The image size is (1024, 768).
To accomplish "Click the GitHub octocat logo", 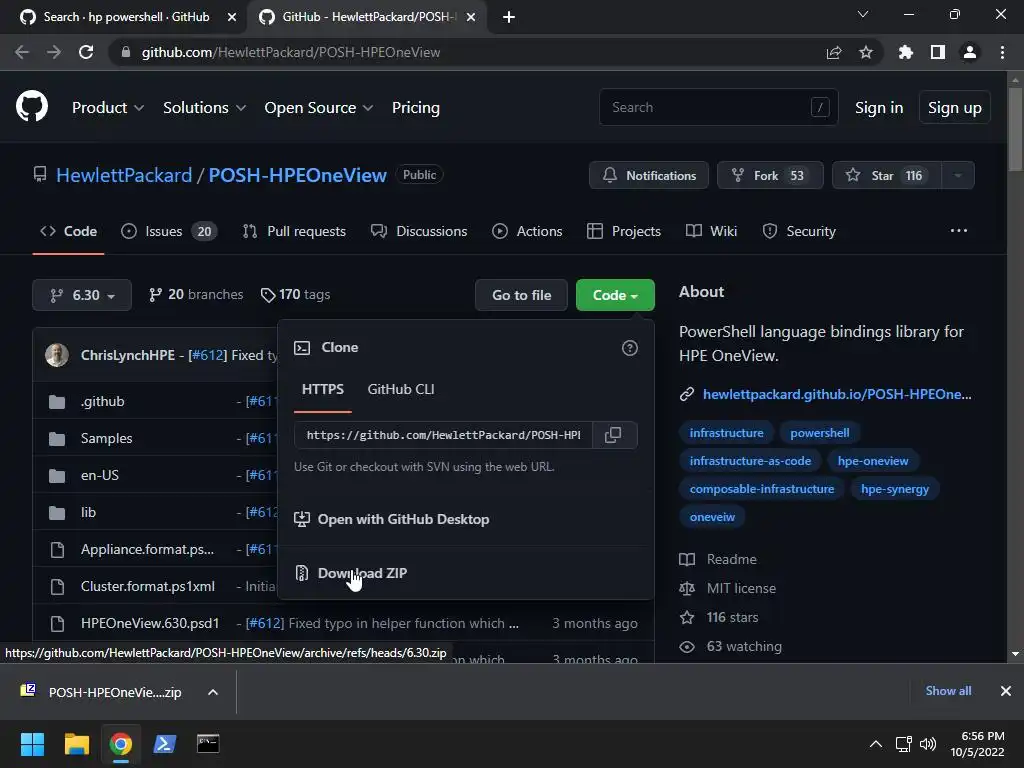I will click(x=31, y=107).
